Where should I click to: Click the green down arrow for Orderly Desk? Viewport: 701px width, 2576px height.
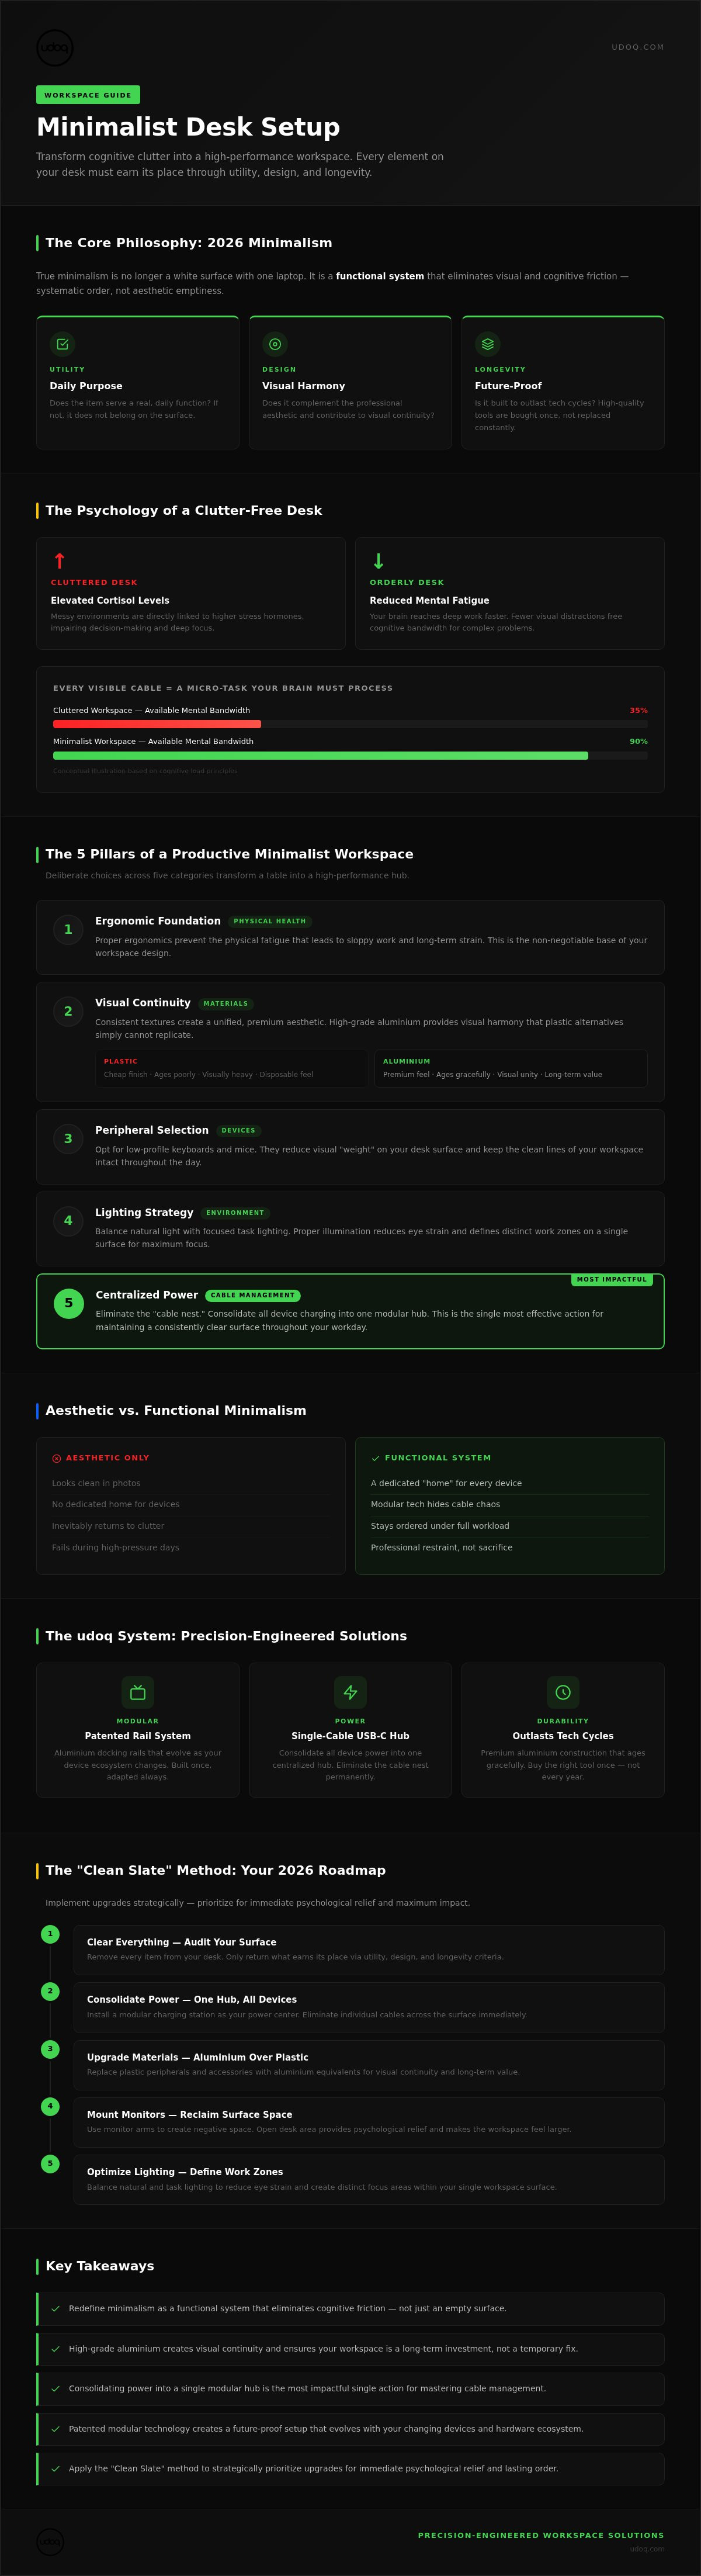[x=378, y=561]
